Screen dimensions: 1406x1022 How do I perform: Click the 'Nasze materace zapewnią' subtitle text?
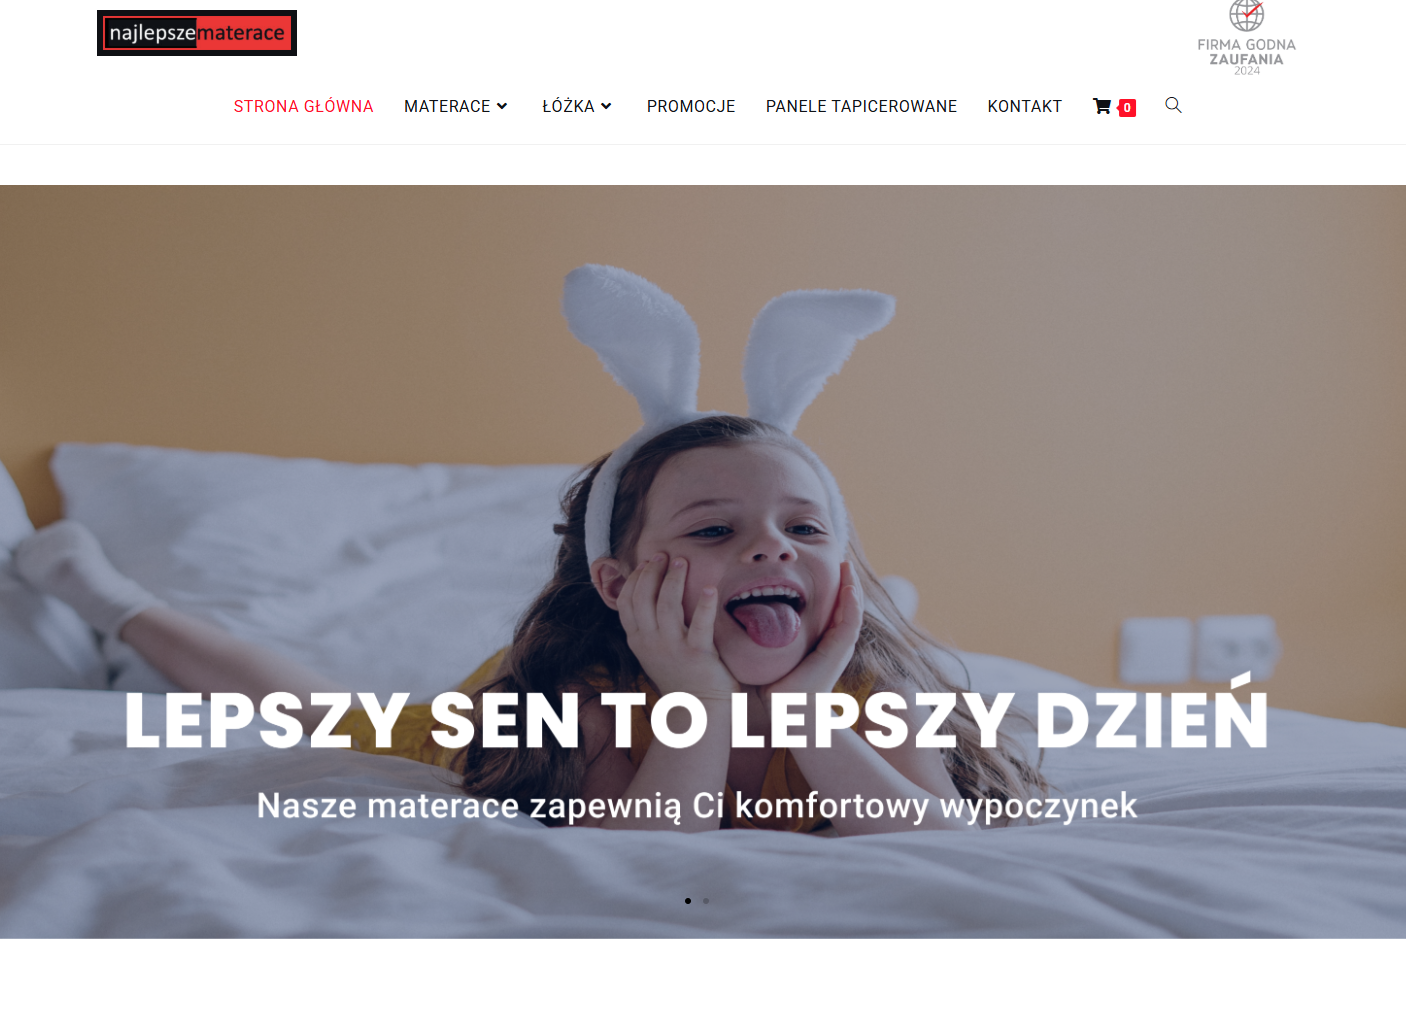coord(697,806)
